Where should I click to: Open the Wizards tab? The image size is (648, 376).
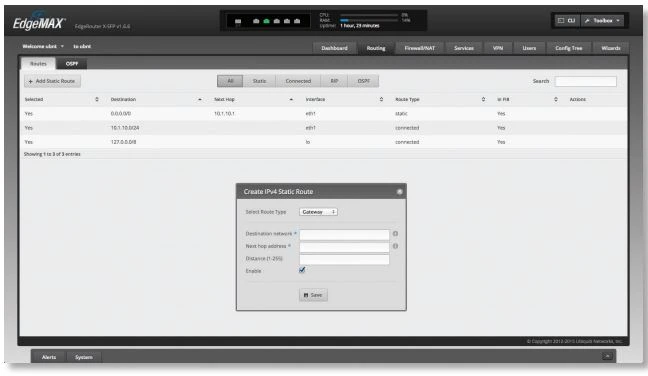(x=611, y=48)
